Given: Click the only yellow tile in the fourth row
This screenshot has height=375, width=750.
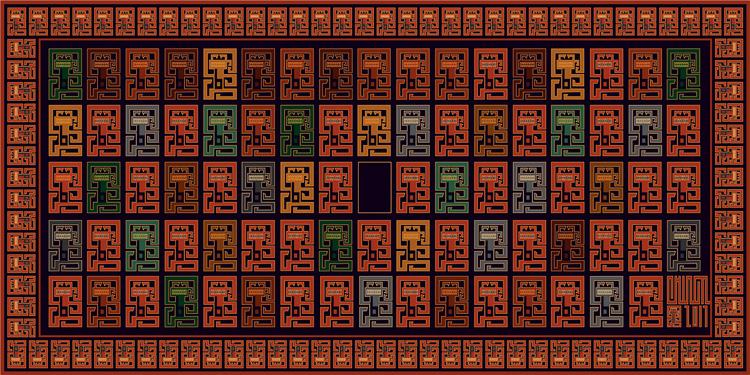Looking at the screenshot, I should point(413,245).
